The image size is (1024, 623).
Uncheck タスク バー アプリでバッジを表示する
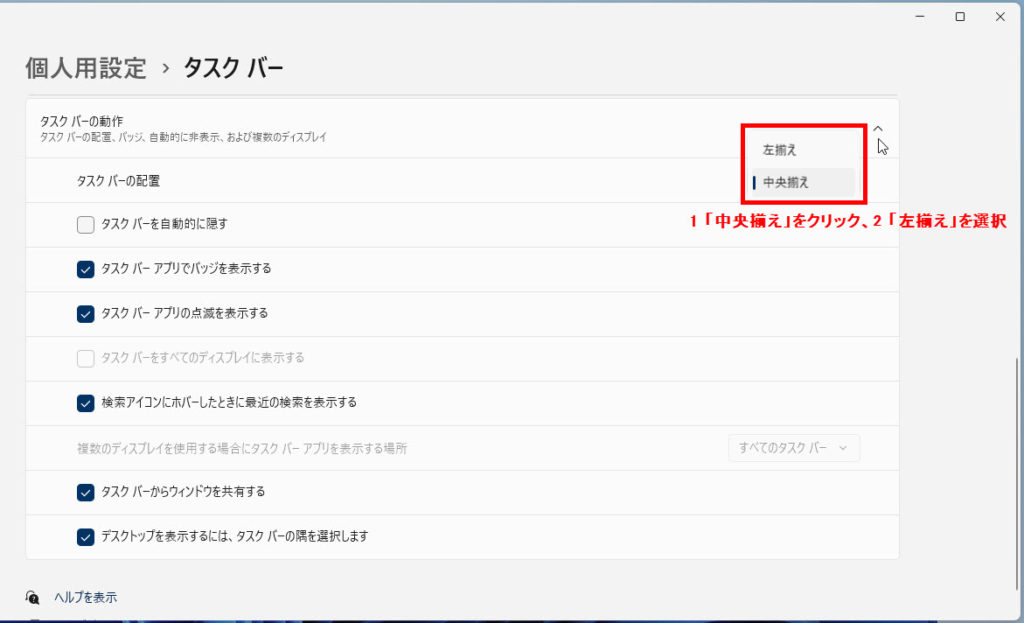click(x=86, y=269)
